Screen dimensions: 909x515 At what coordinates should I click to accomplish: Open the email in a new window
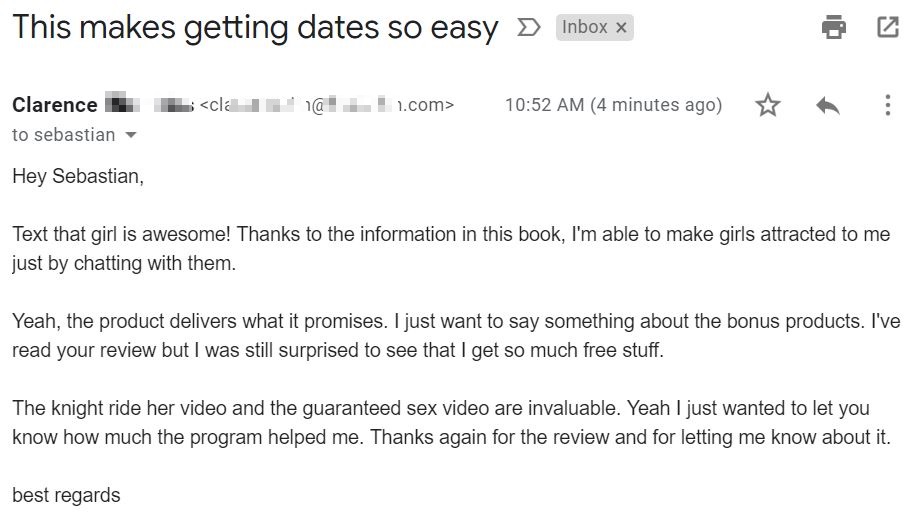tap(888, 27)
